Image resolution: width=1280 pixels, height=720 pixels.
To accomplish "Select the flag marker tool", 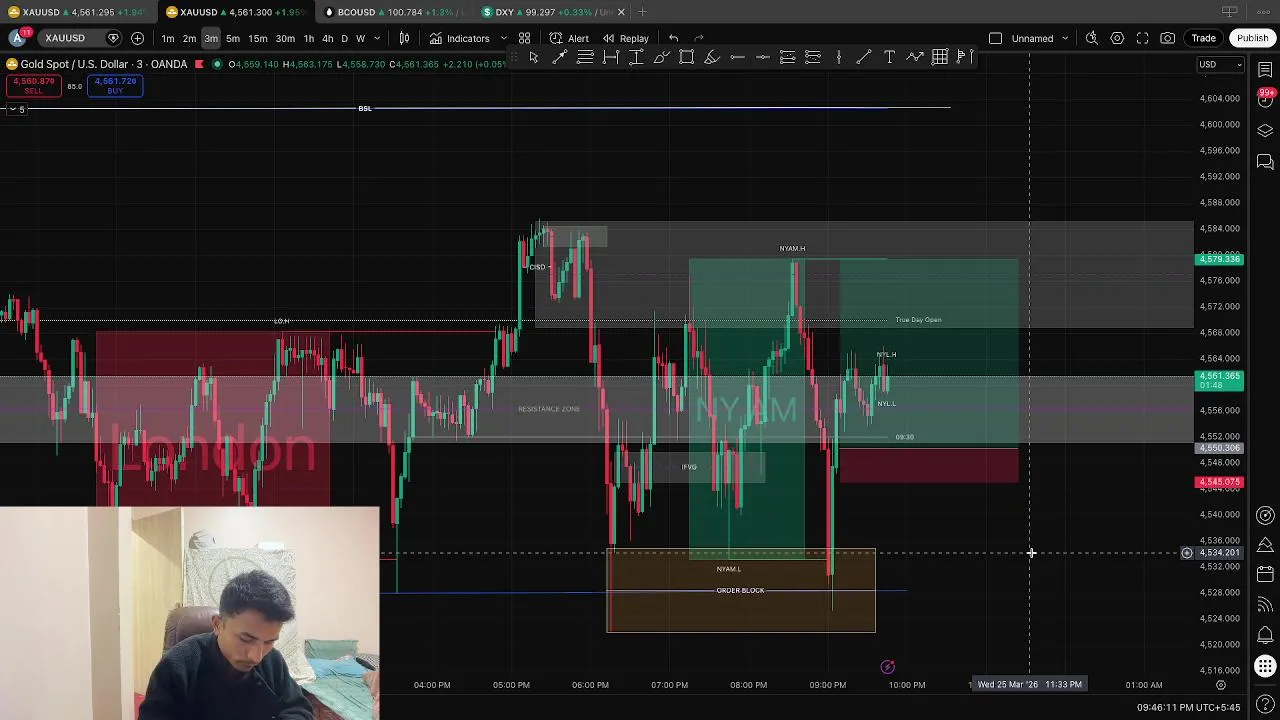I will click(x=965, y=58).
